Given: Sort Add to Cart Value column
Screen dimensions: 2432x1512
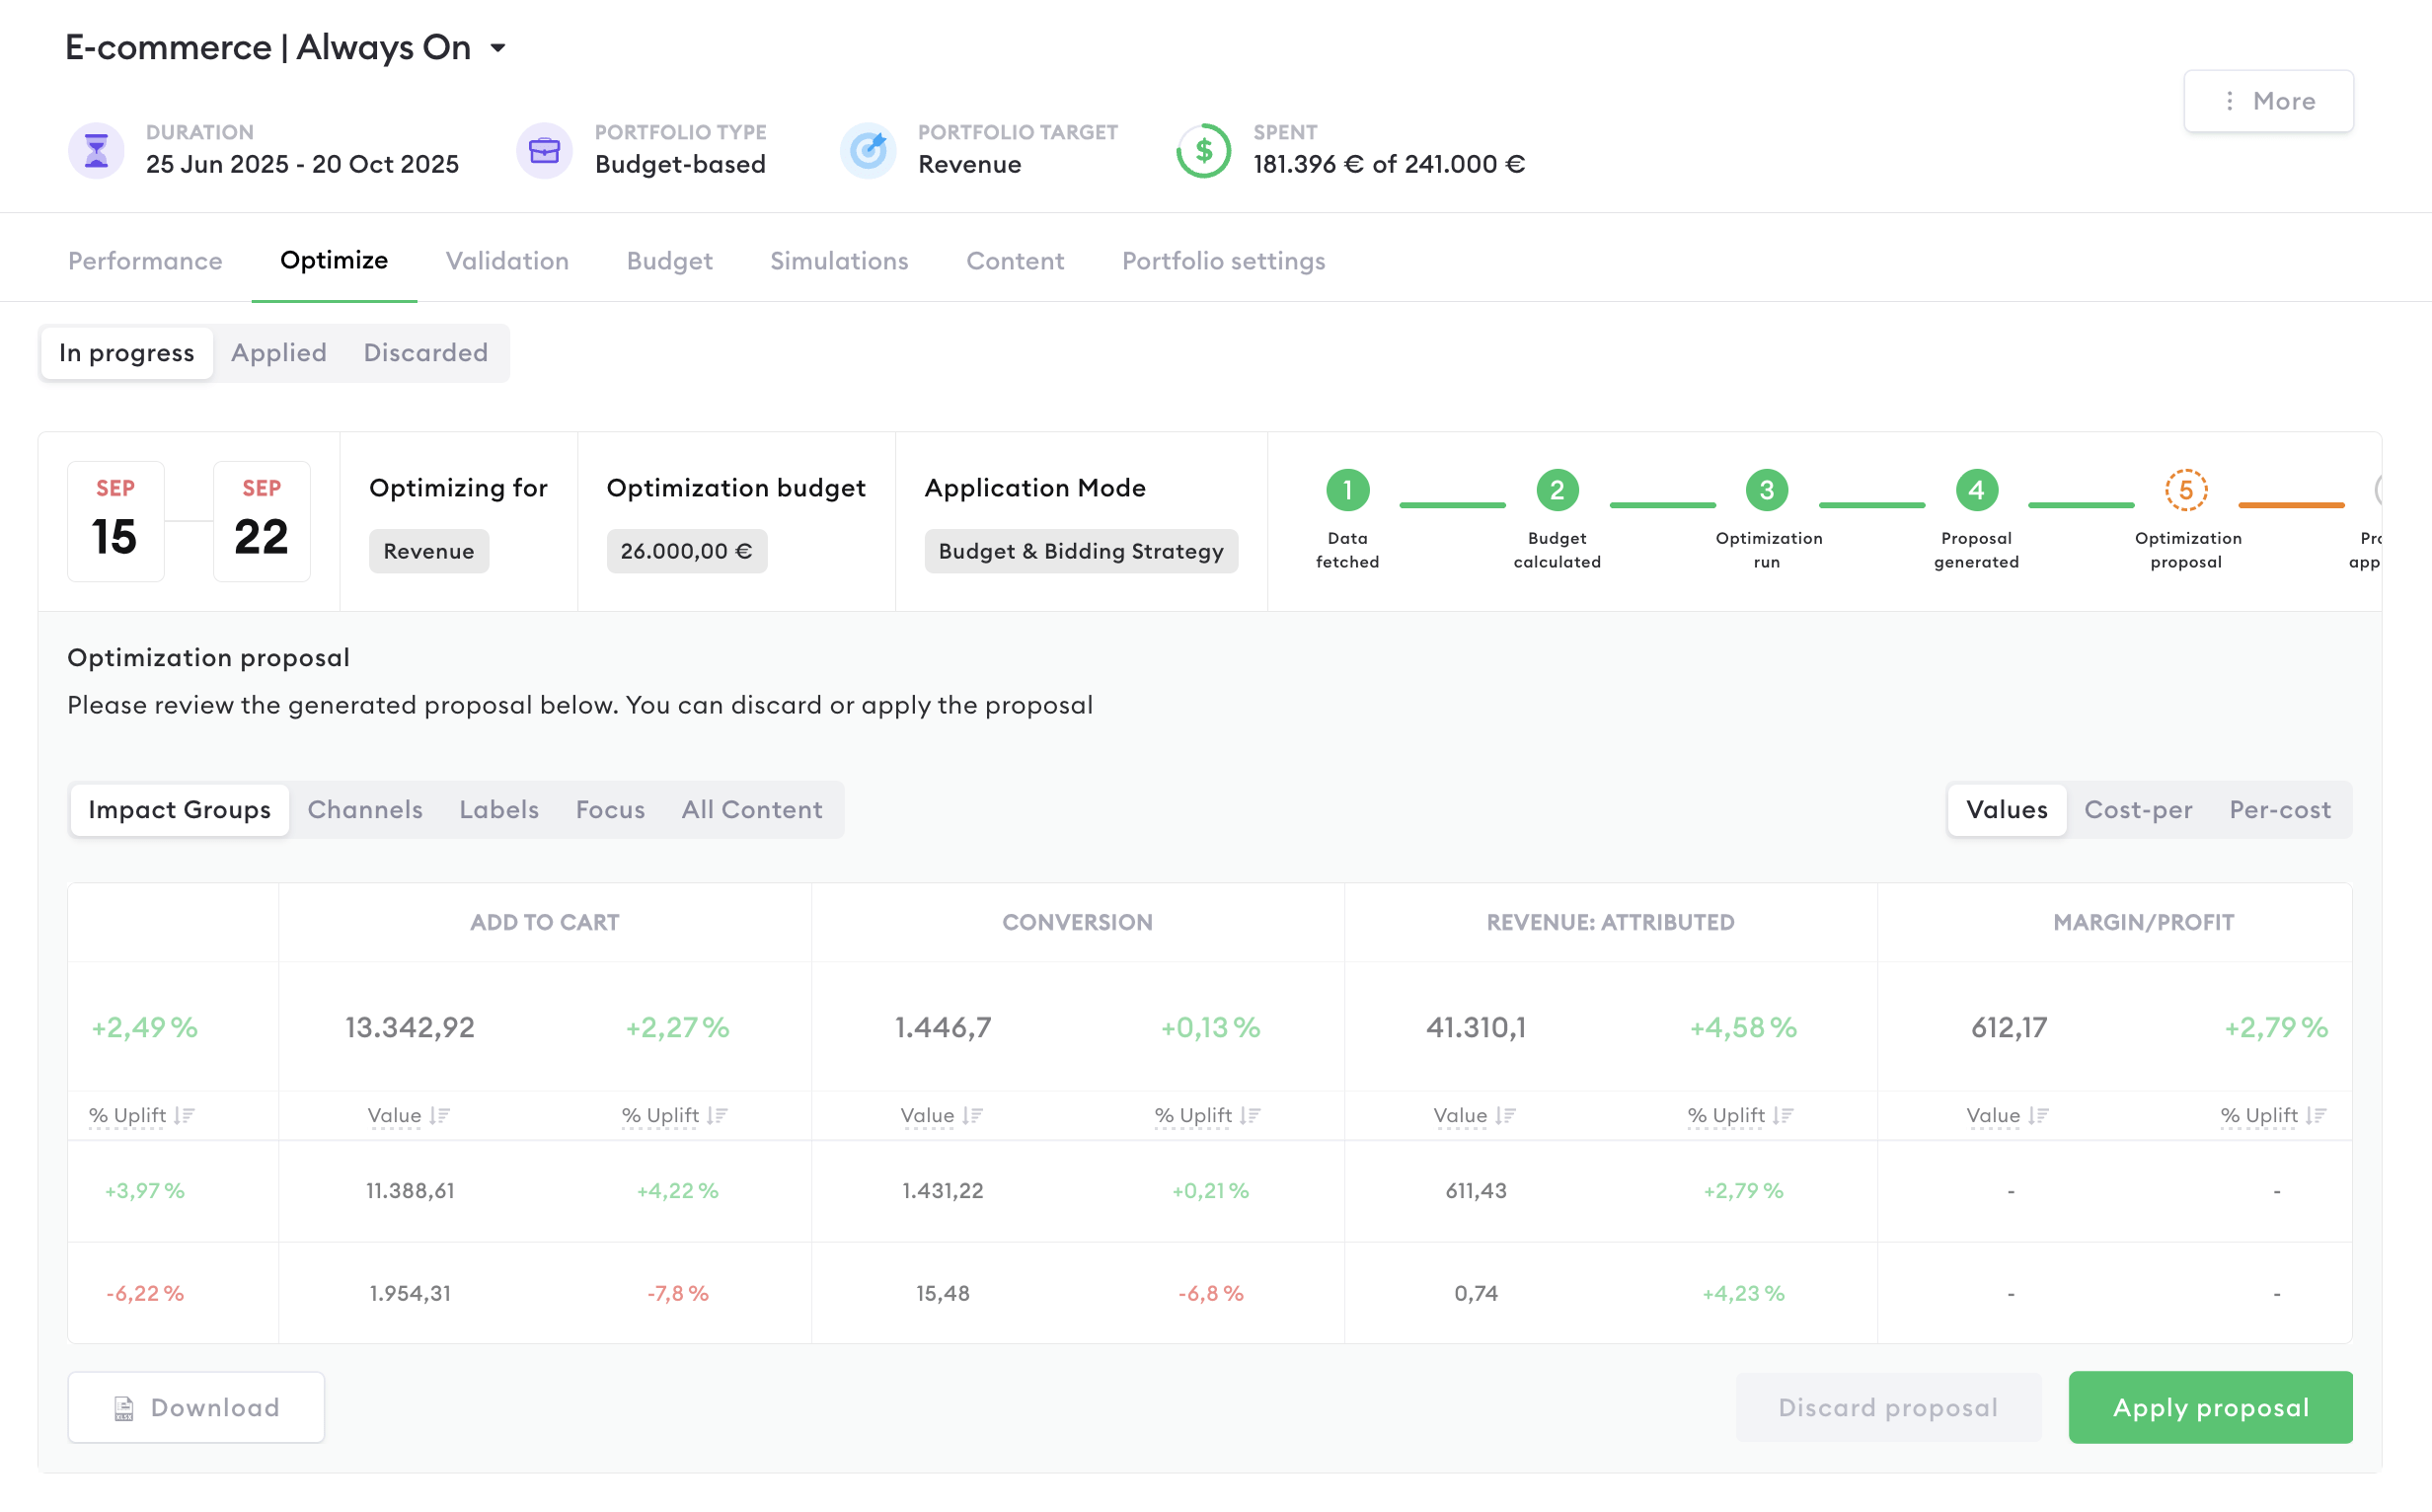Looking at the screenshot, I should [x=439, y=1116].
